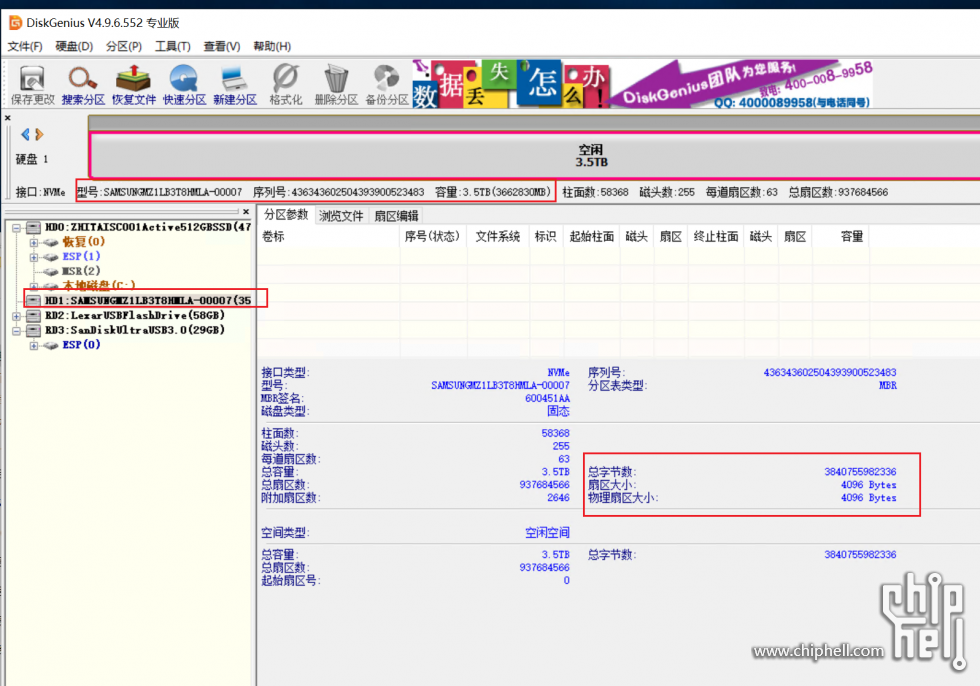This screenshot has height=686, width=980.
Task: Expand the 恢复(0) partition node
Action: point(34,242)
